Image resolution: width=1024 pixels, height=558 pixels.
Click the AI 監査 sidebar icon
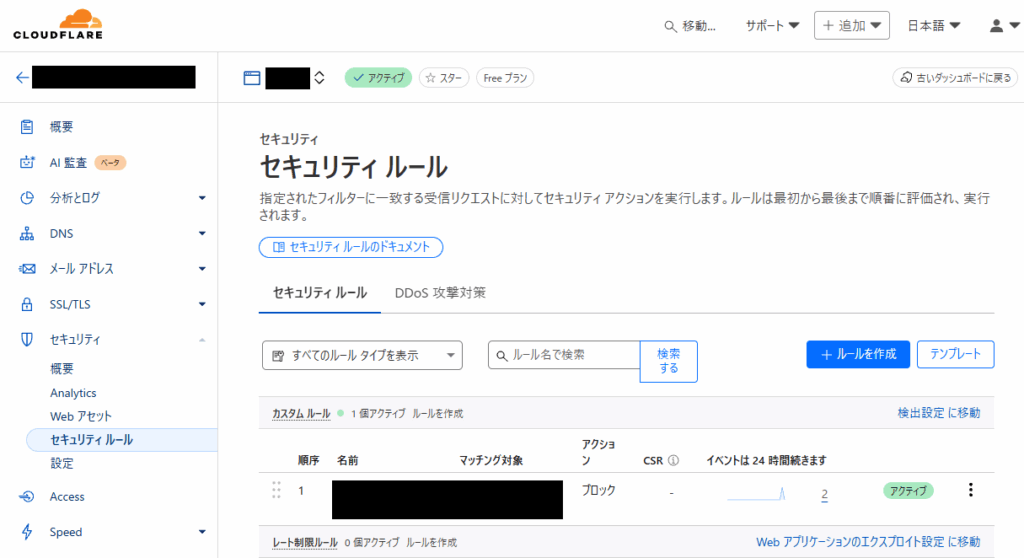(27, 162)
